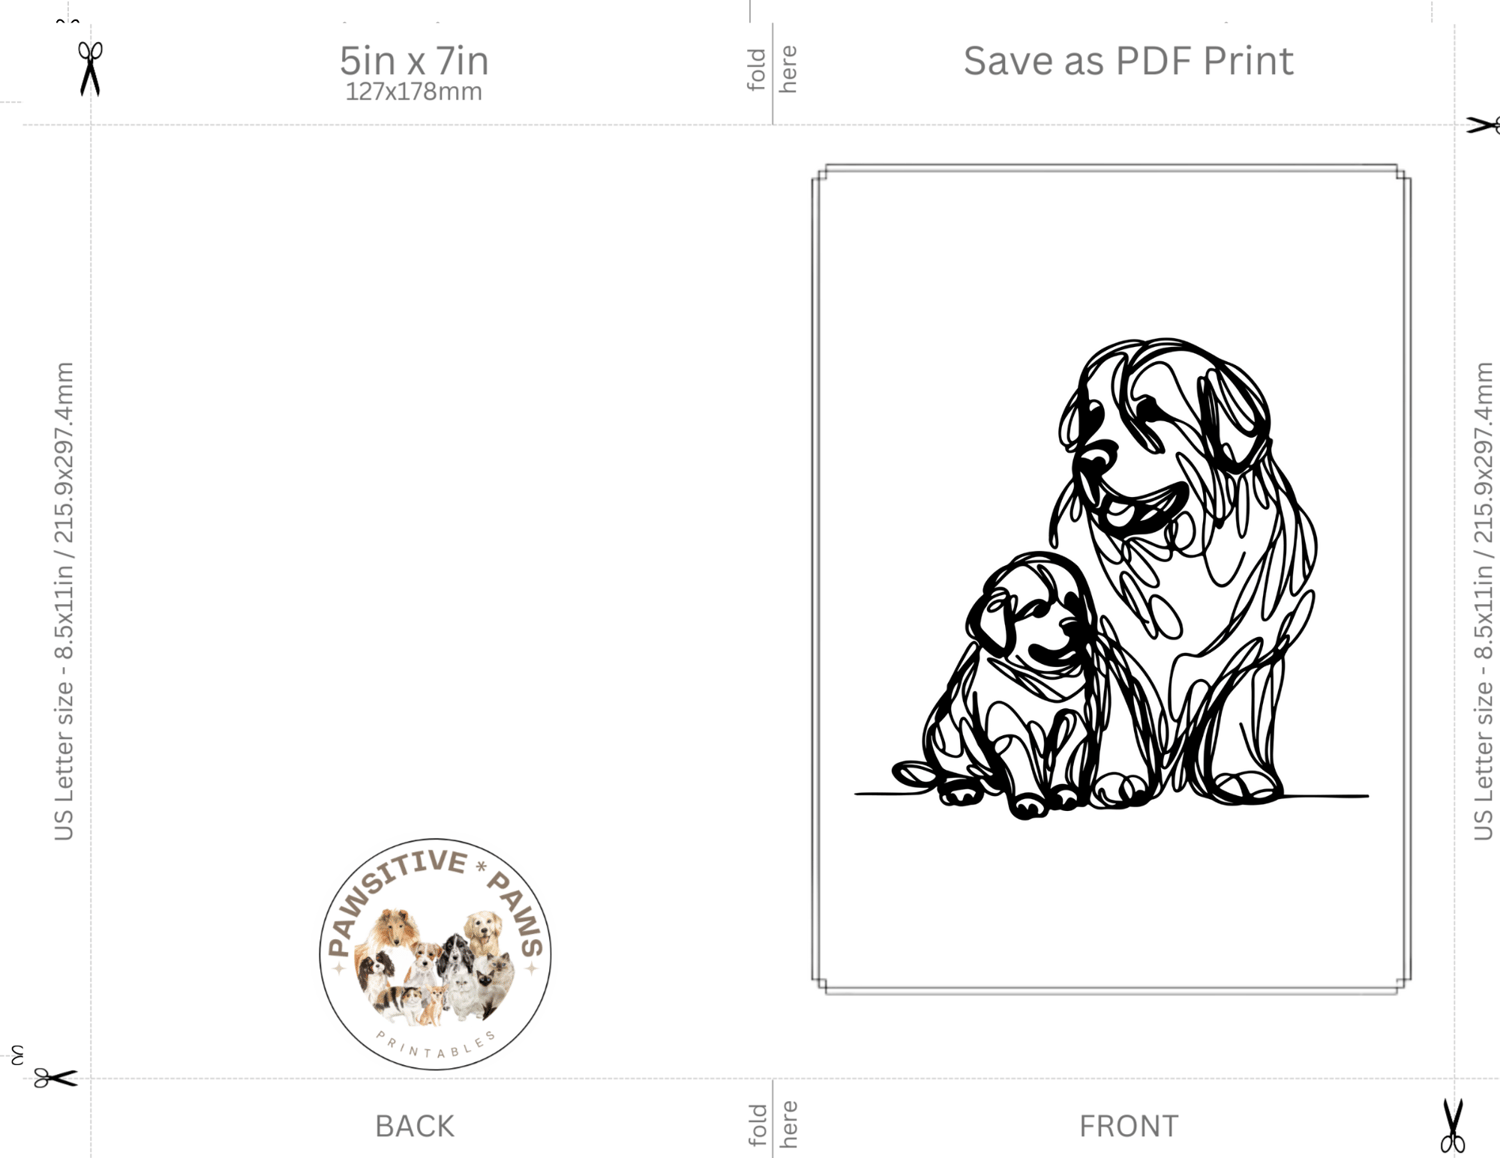This screenshot has height=1158, width=1500.
Task: Click the ground line under the dogs
Action: pos(1111,795)
